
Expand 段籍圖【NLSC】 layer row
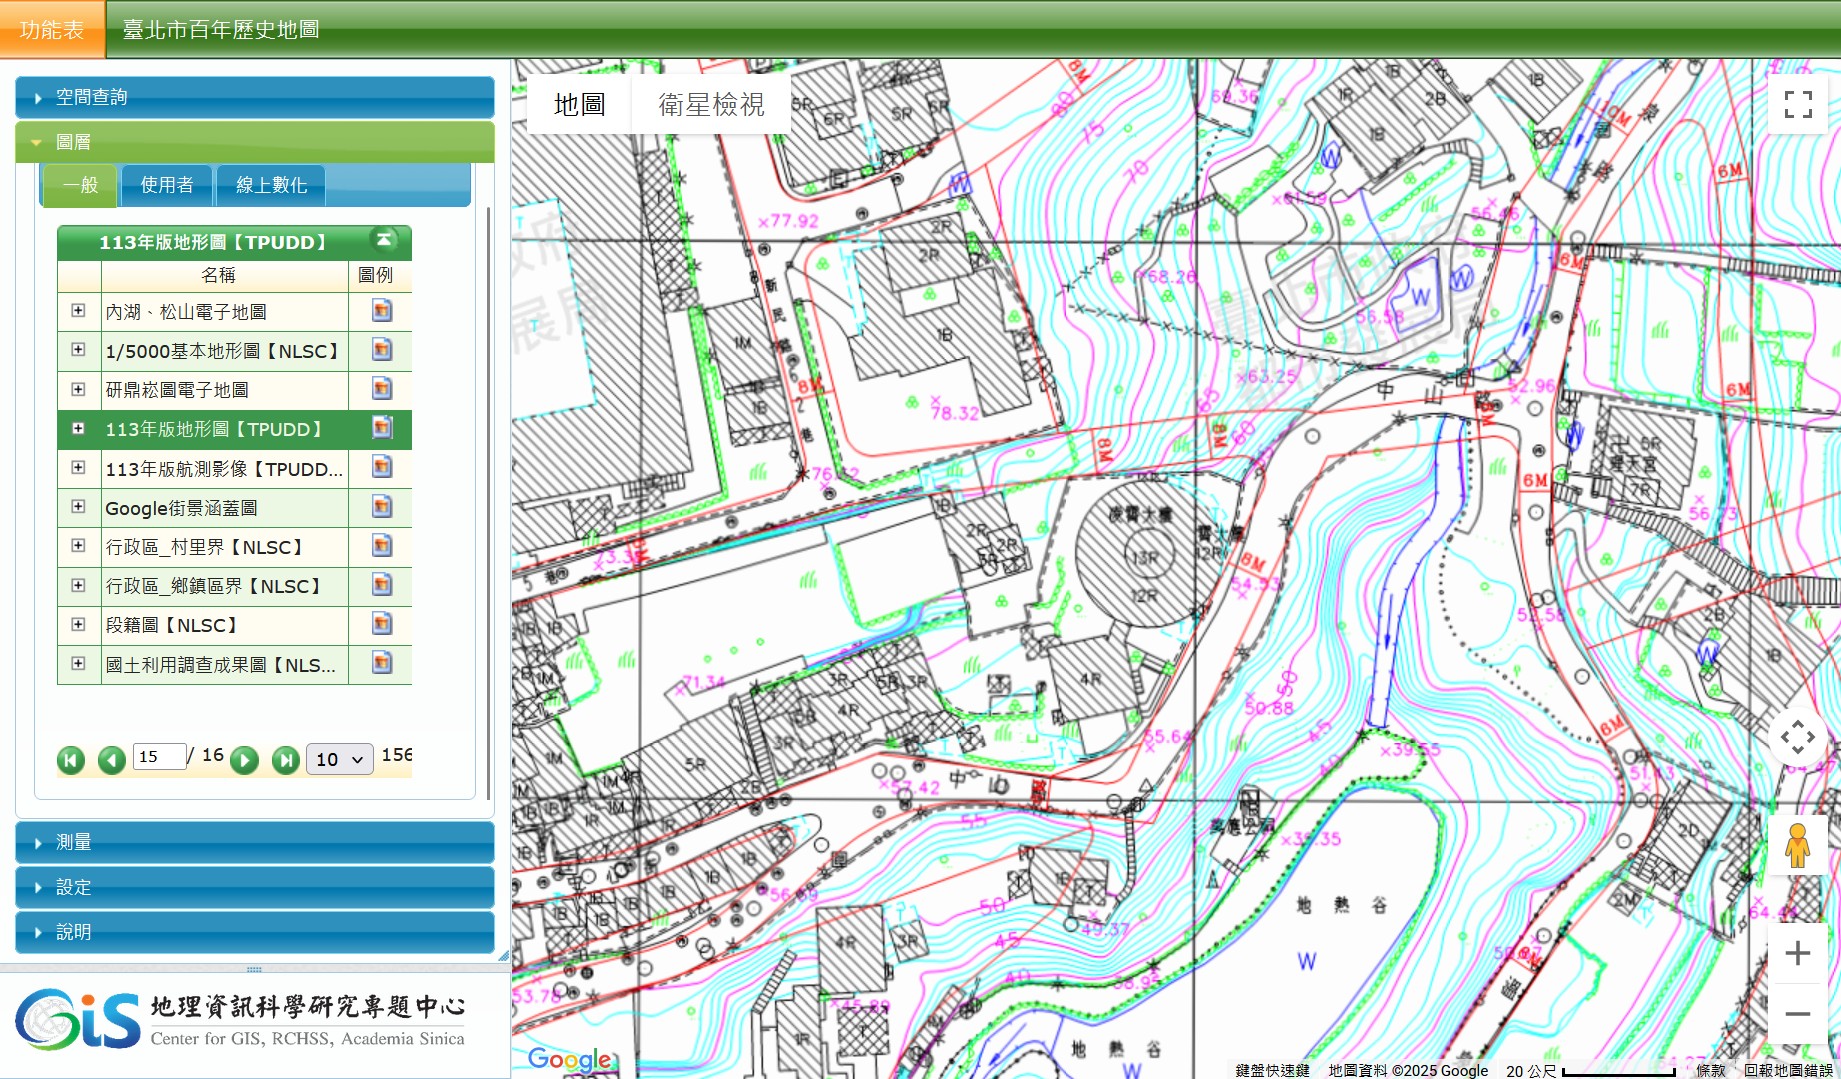click(78, 625)
